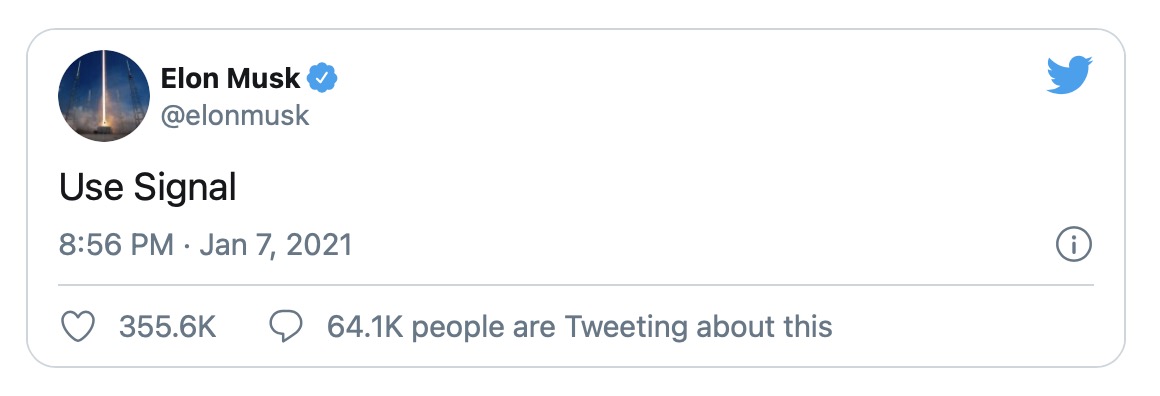Click the 'Use Signal' tweet text
1160x396 pixels.
(148, 189)
